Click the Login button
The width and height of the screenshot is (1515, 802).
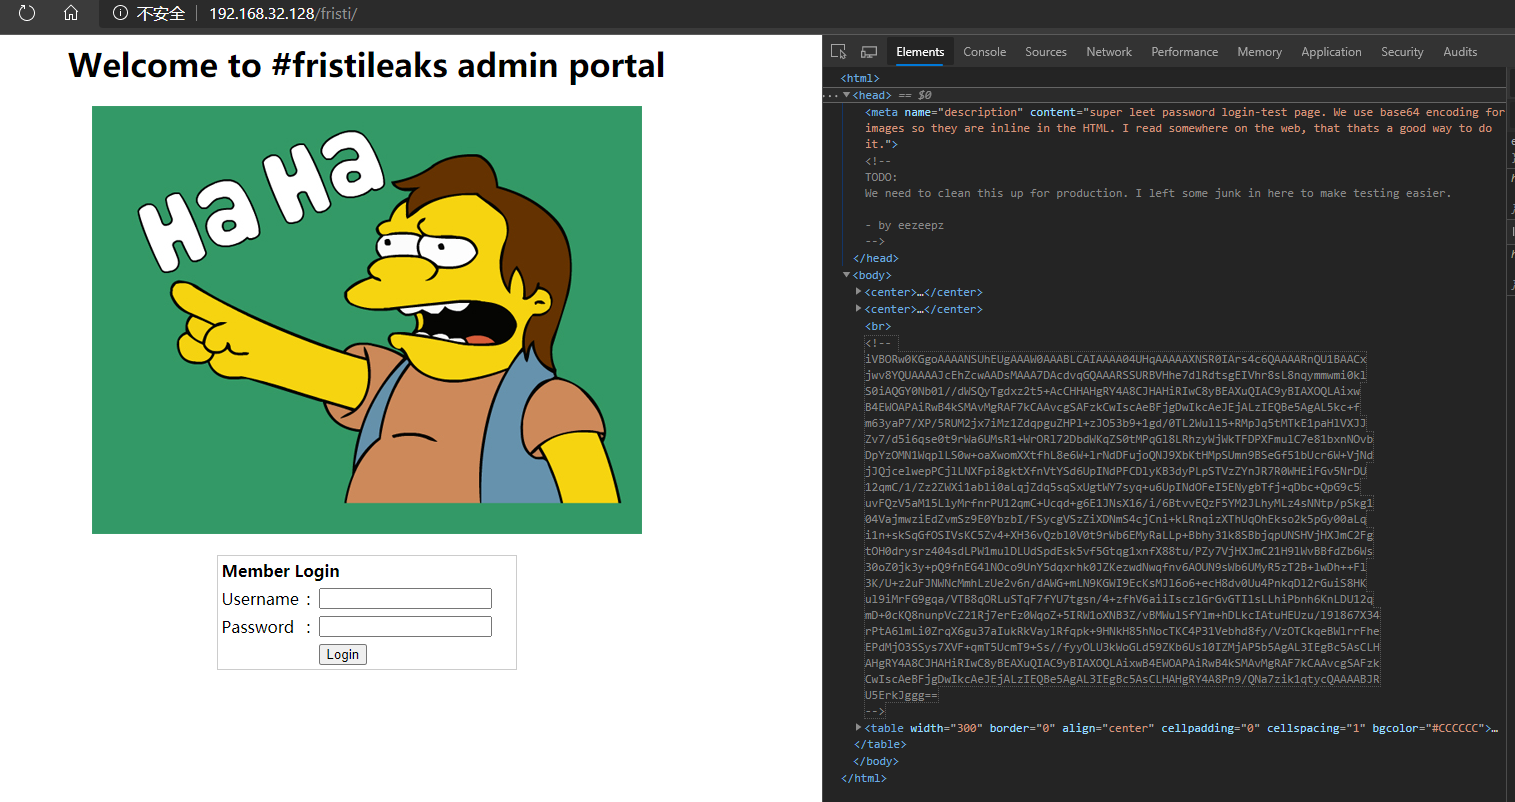[343, 654]
